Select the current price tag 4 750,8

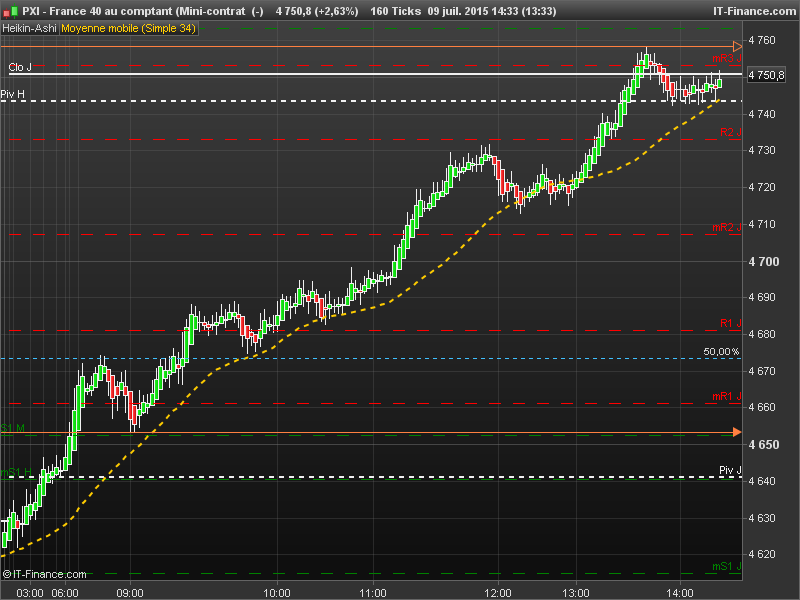766,75
